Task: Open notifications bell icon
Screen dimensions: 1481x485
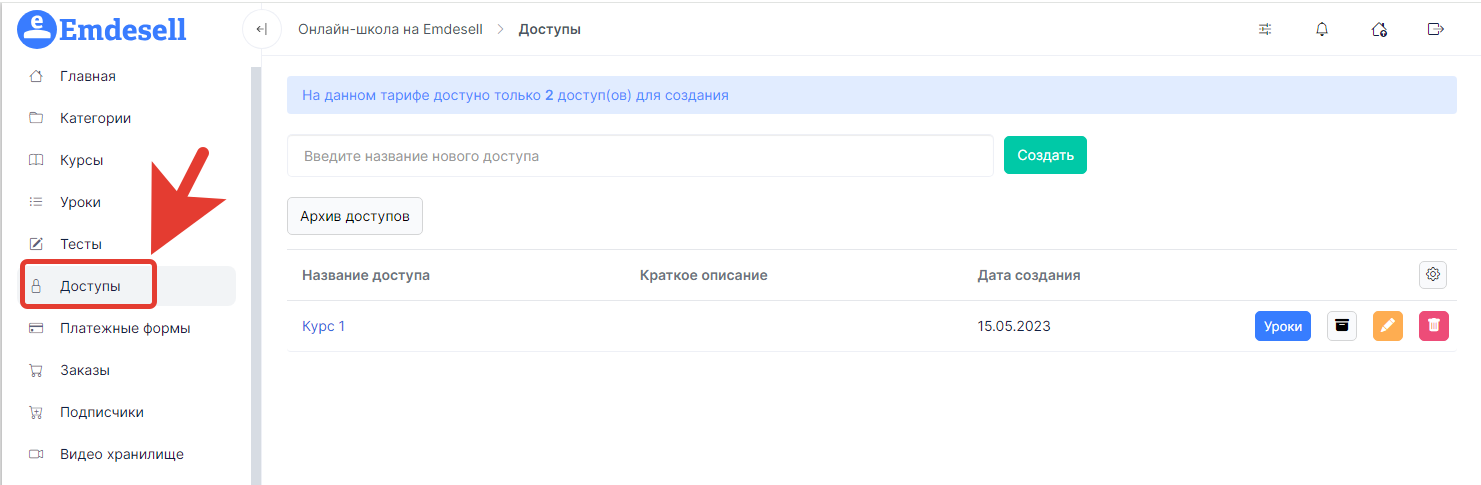Action: point(1322,29)
